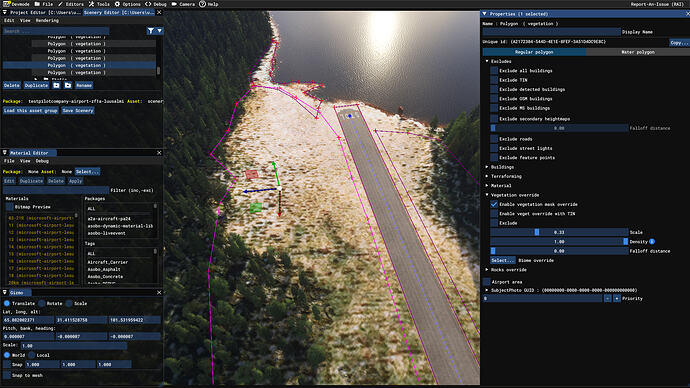This screenshot has height=388, width=690.
Task: Collapse the Material Editor panel arrow
Action: pos(5,153)
